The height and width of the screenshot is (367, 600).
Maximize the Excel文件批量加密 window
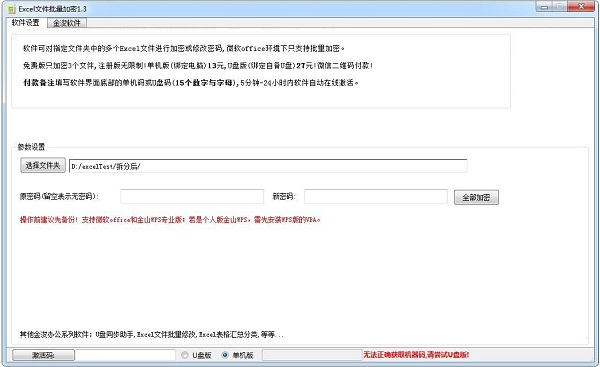click(560, 7)
